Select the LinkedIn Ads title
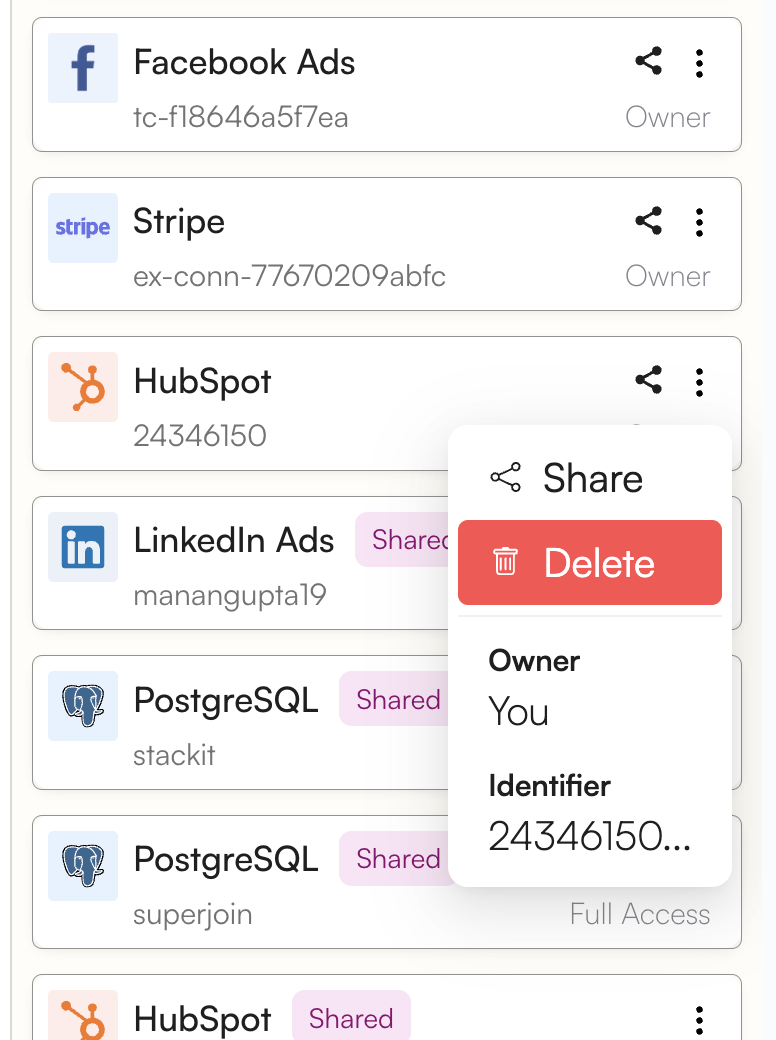Viewport: 776px width, 1040px height. [x=233, y=540]
